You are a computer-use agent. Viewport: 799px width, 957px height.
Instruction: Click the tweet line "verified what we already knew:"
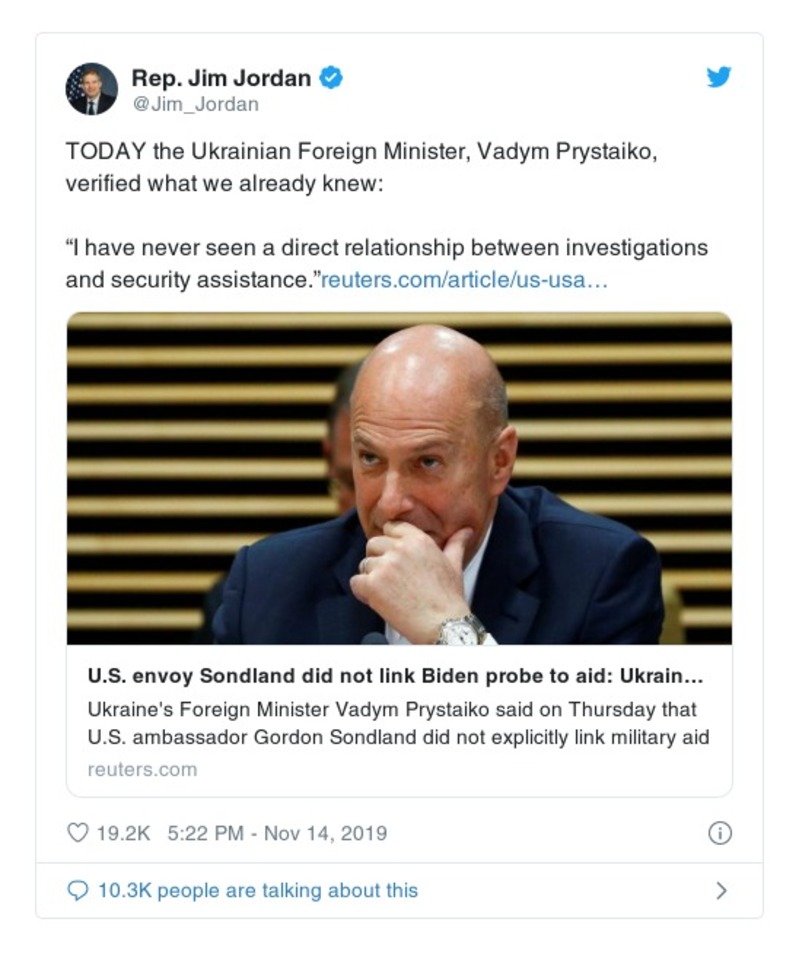coord(225,186)
